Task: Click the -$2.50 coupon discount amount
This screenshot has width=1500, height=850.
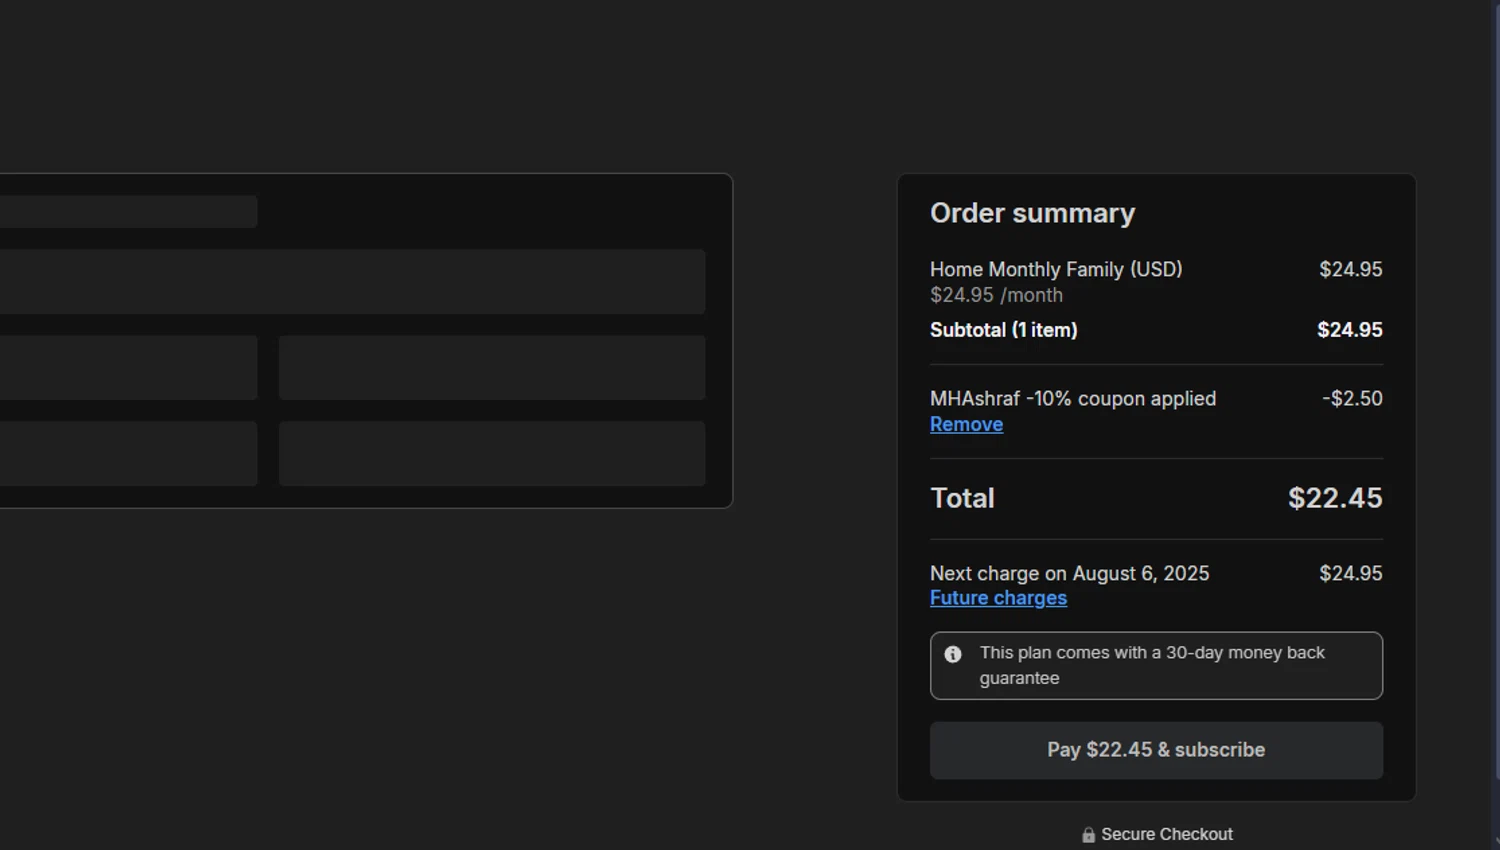Action: point(1352,398)
